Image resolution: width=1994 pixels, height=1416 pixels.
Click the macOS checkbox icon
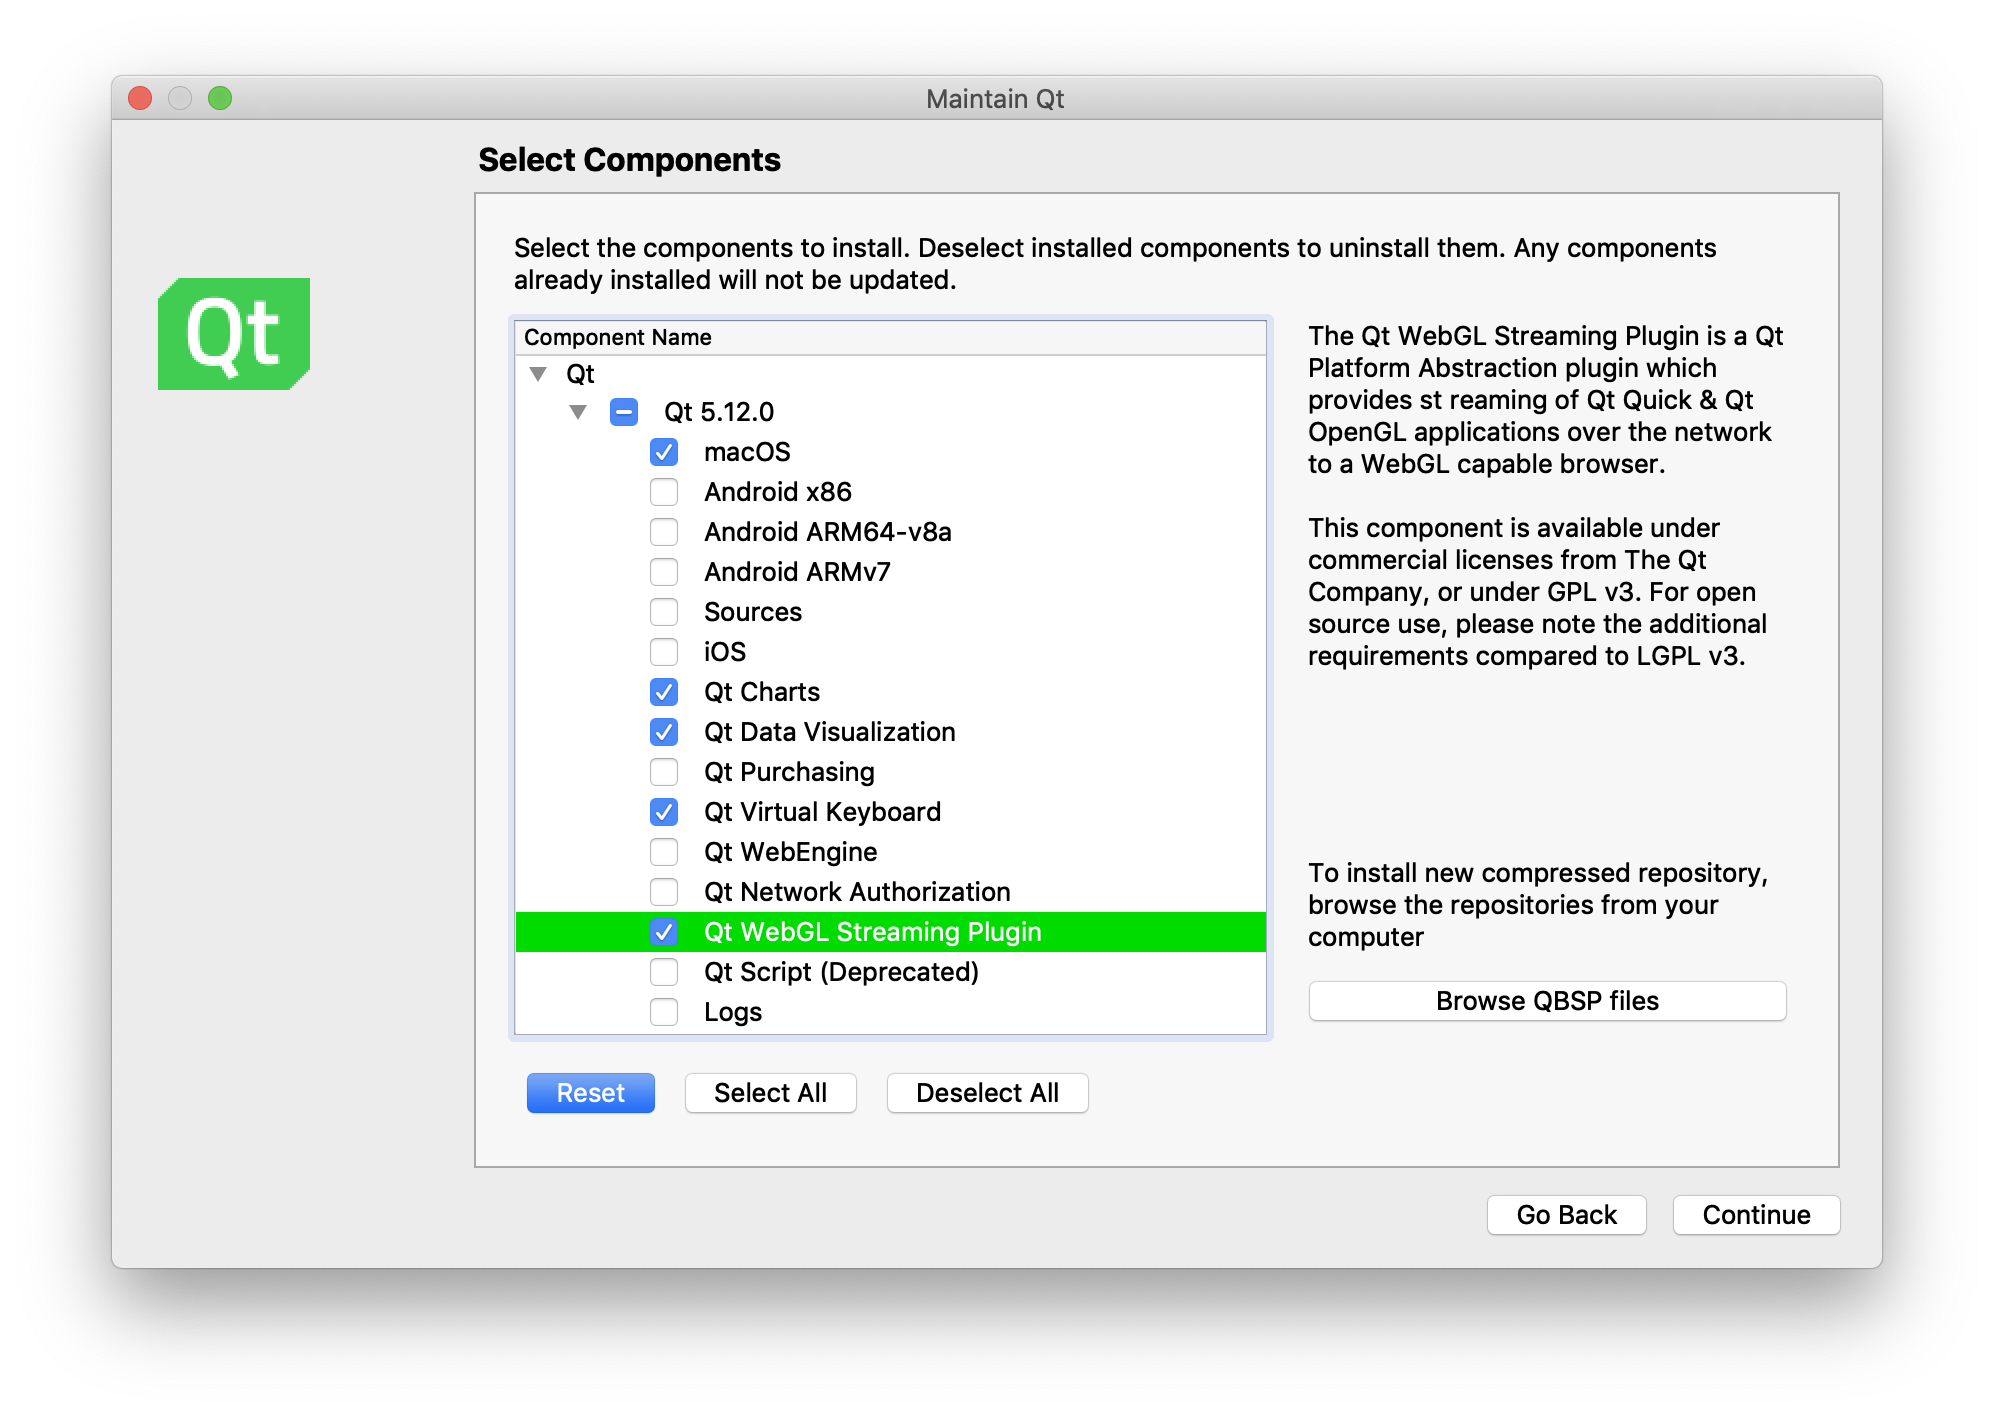pyautogui.click(x=662, y=452)
